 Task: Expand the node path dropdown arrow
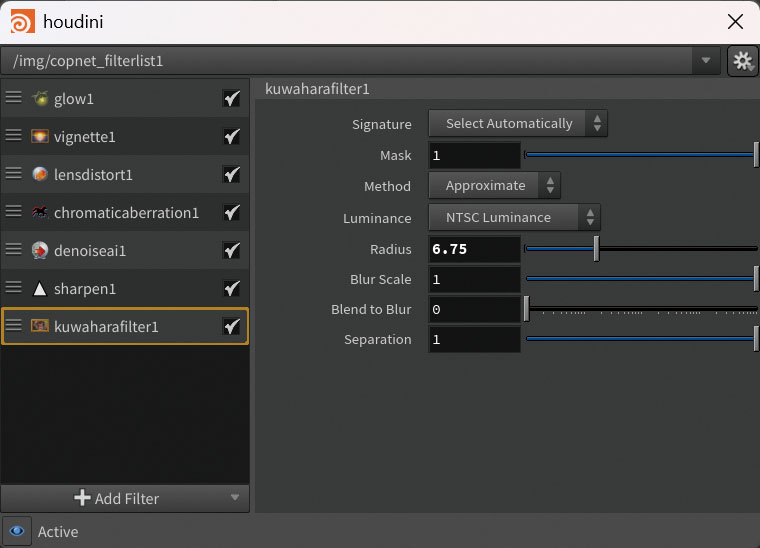click(x=708, y=61)
